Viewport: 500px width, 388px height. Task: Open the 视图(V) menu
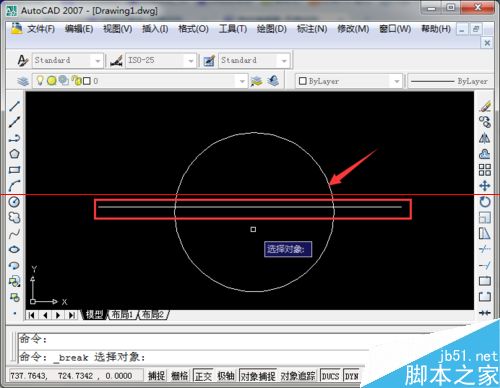(x=118, y=29)
